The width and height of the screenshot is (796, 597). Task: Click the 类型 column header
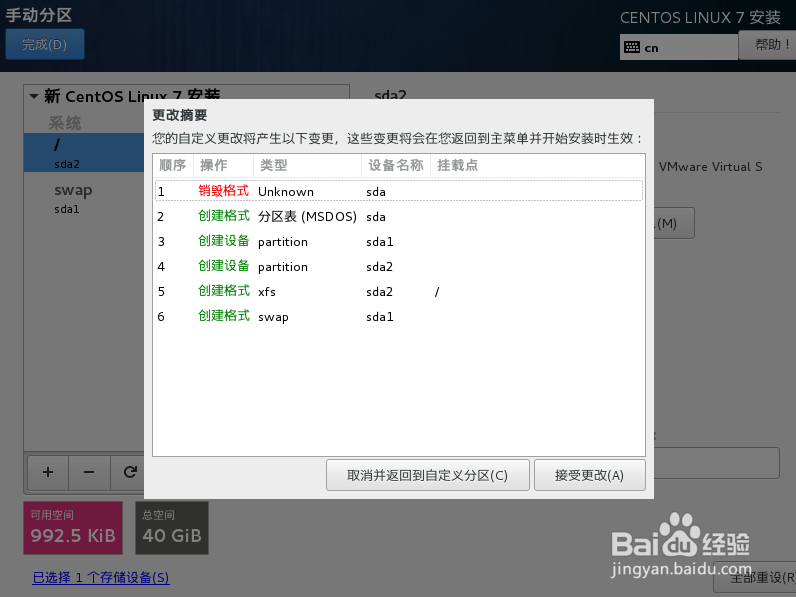click(x=307, y=165)
